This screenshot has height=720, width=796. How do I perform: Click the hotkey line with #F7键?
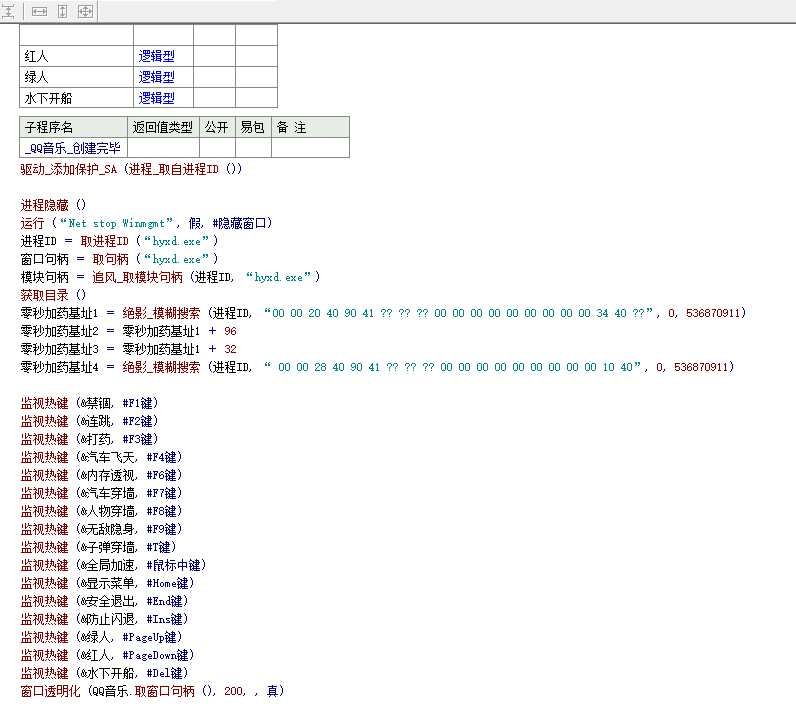[x=102, y=493]
